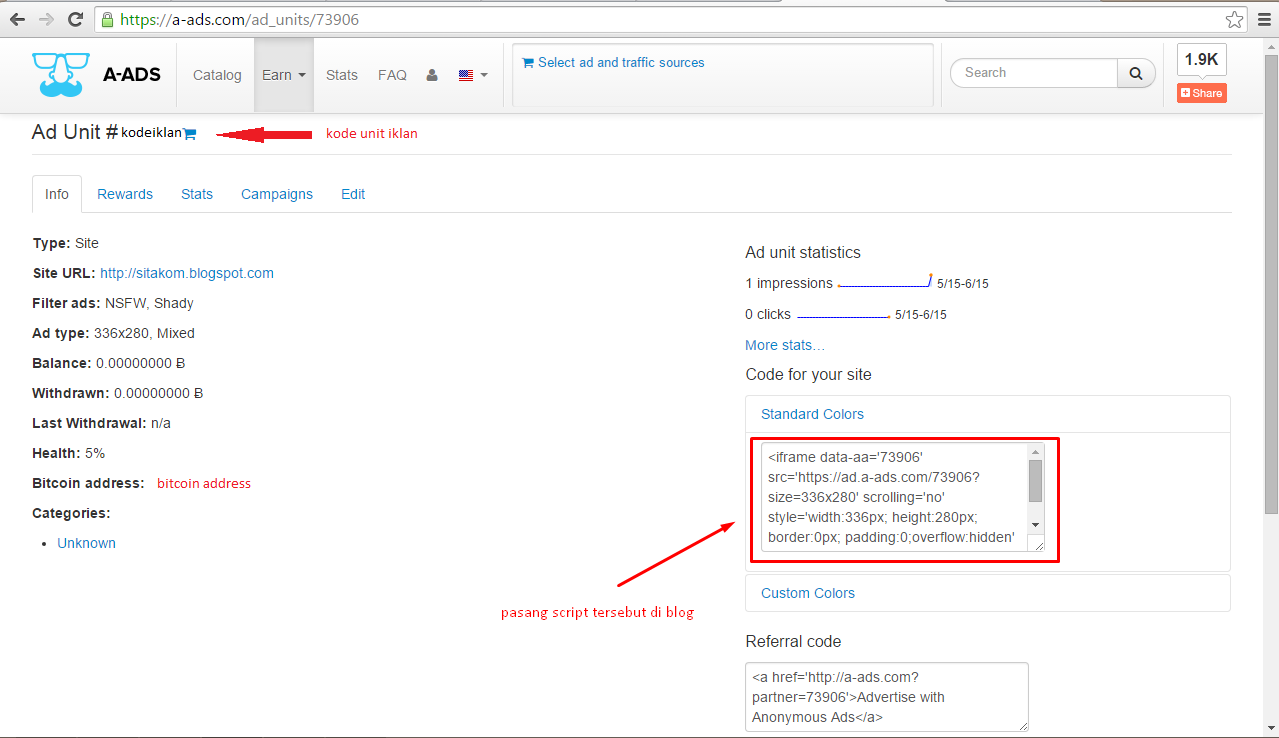
Task: Click the cart icon beside Ad Unit
Action: point(190,133)
